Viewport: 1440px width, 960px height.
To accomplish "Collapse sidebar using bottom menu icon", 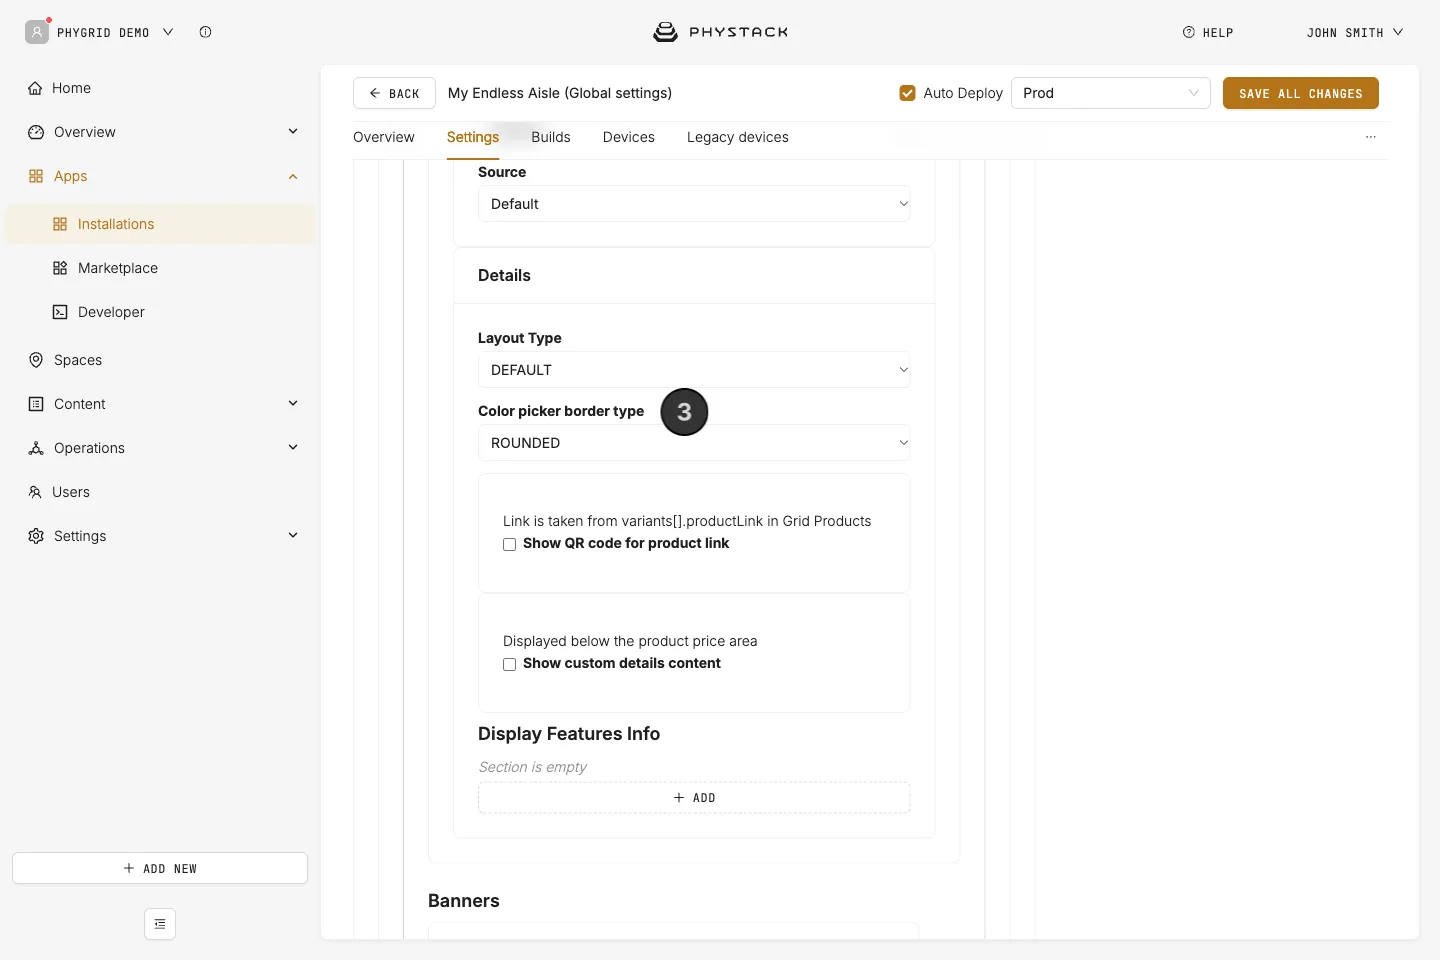I will tap(160, 924).
